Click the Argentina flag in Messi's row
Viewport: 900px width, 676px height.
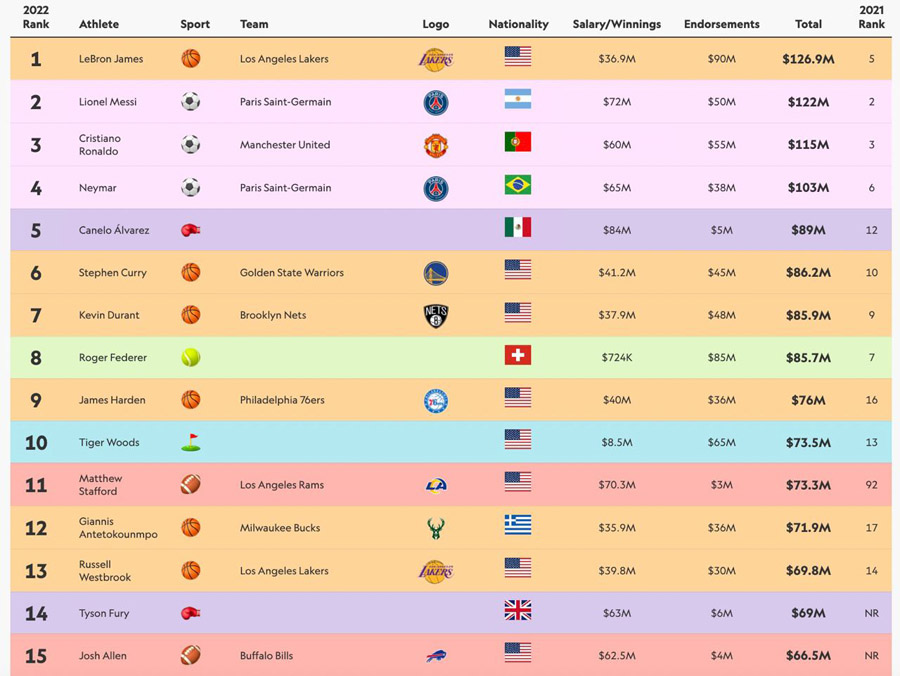(518, 100)
